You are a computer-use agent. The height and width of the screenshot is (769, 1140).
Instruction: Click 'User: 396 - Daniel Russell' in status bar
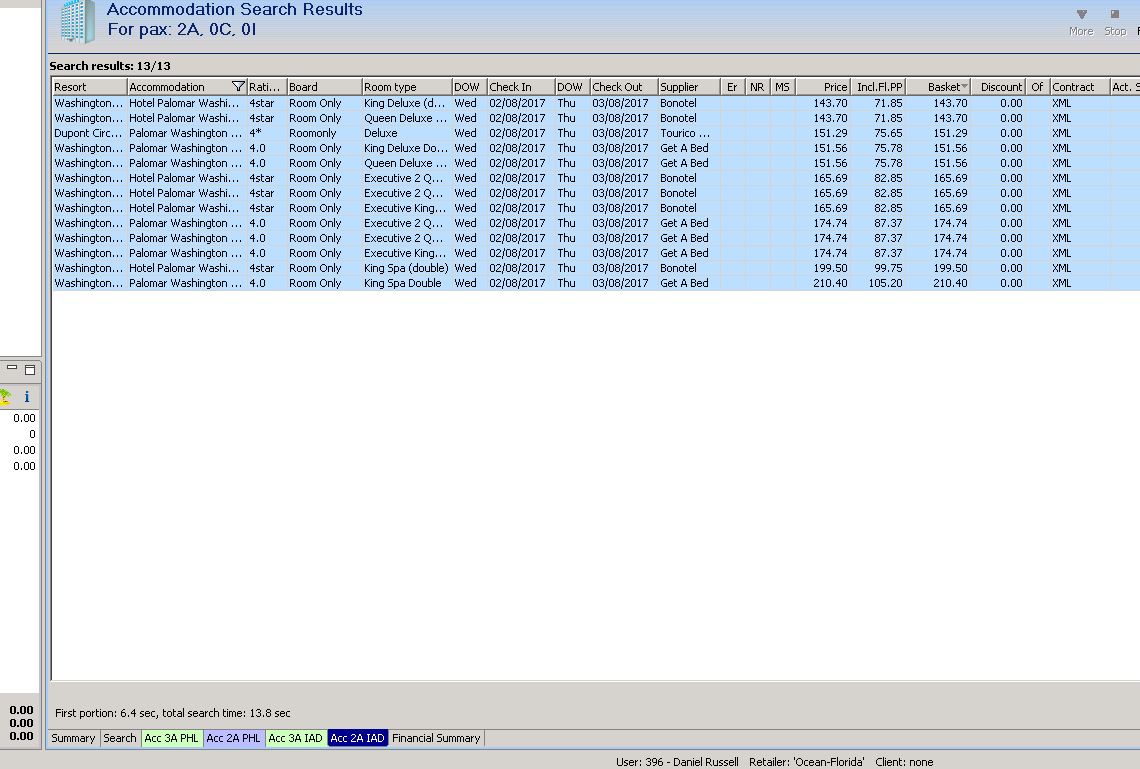(x=677, y=762)
